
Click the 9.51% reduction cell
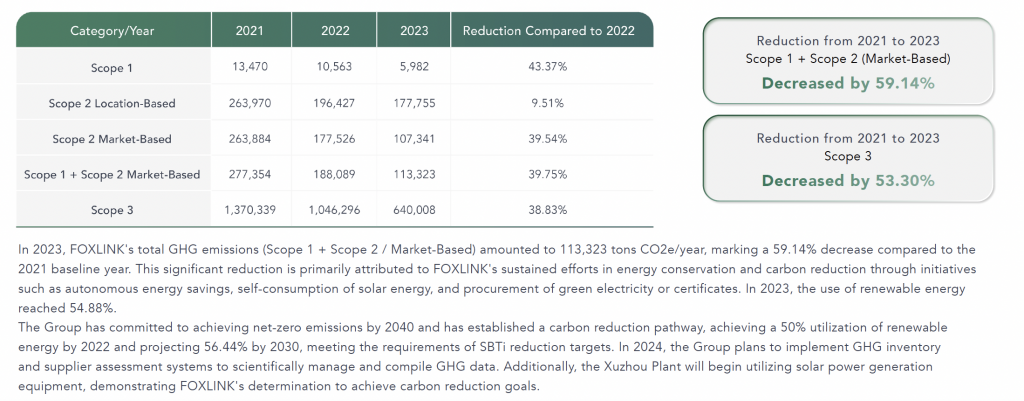549,103
